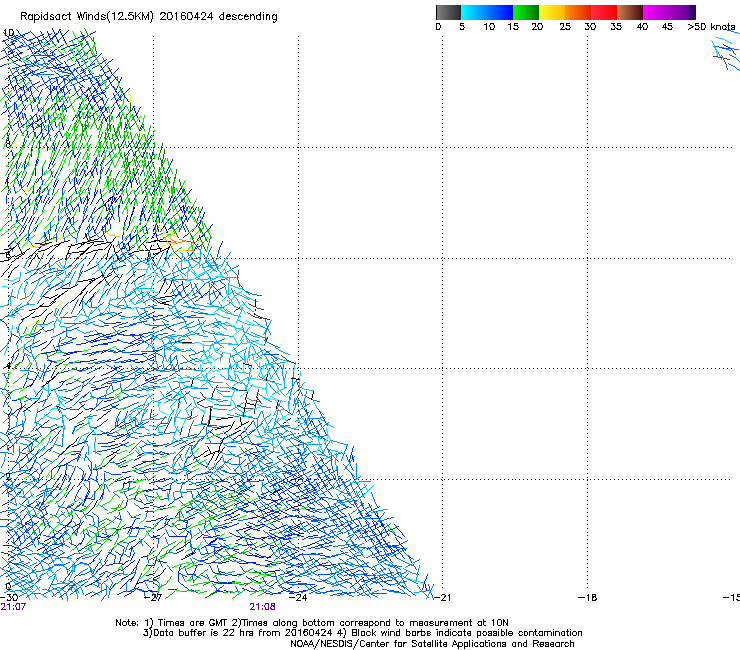Screen dimensions: 740x650
Task: Click the gray 0-5 knots legend segment
Action: pos(448,12)
